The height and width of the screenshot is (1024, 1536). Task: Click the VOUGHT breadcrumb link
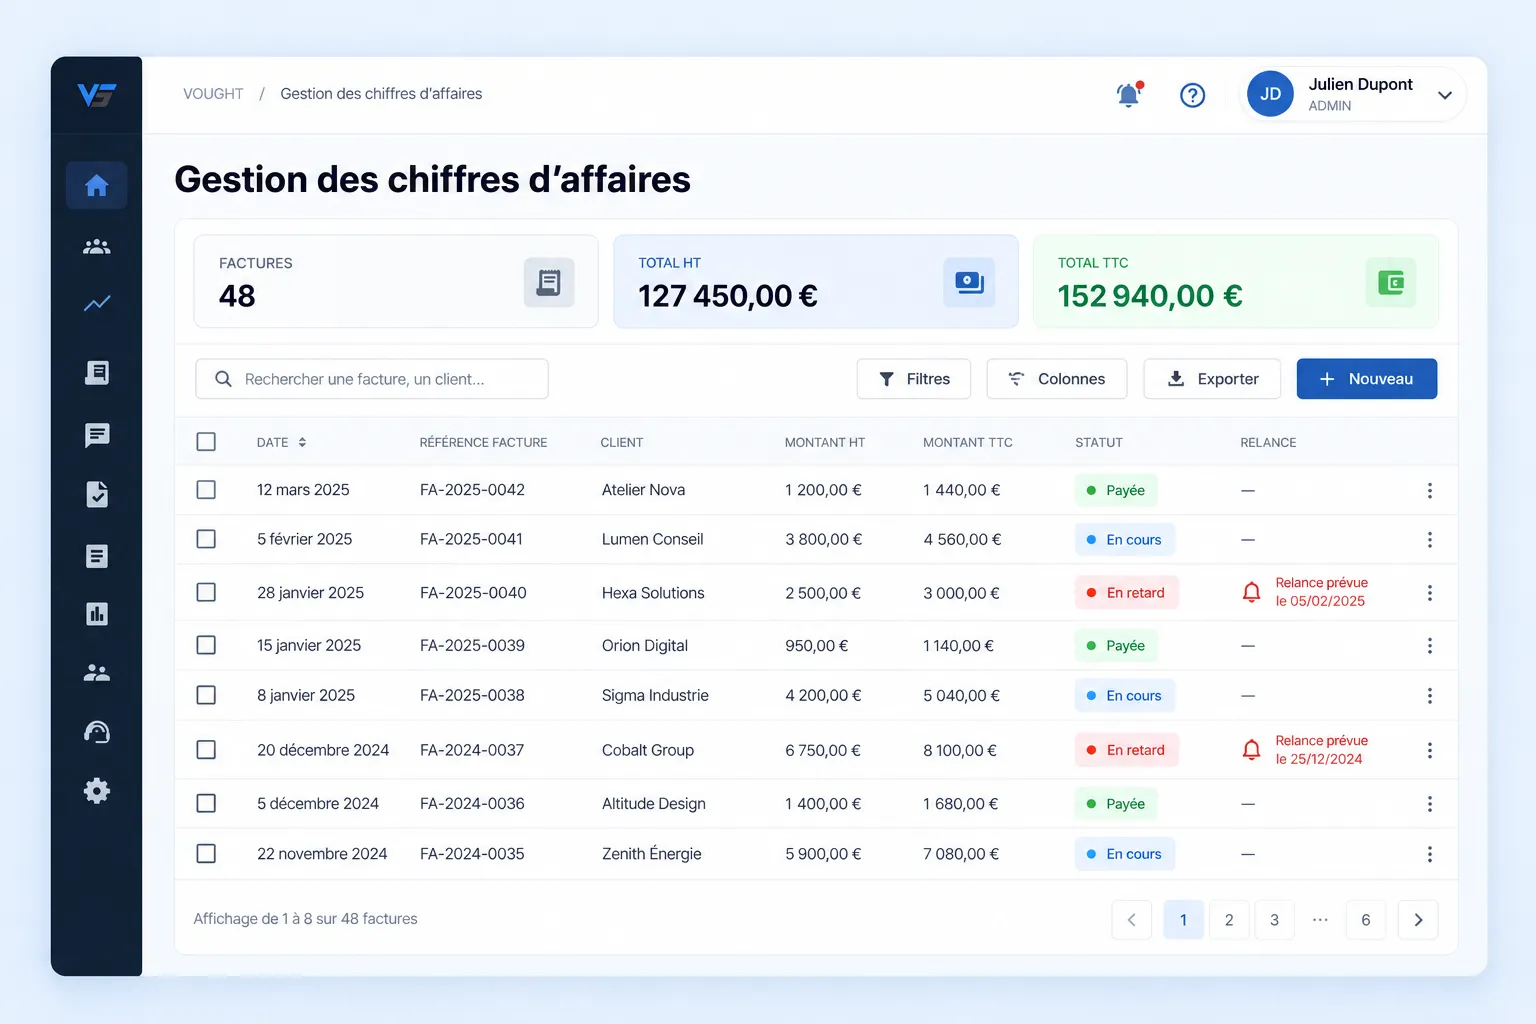click(x=213, y=94)
